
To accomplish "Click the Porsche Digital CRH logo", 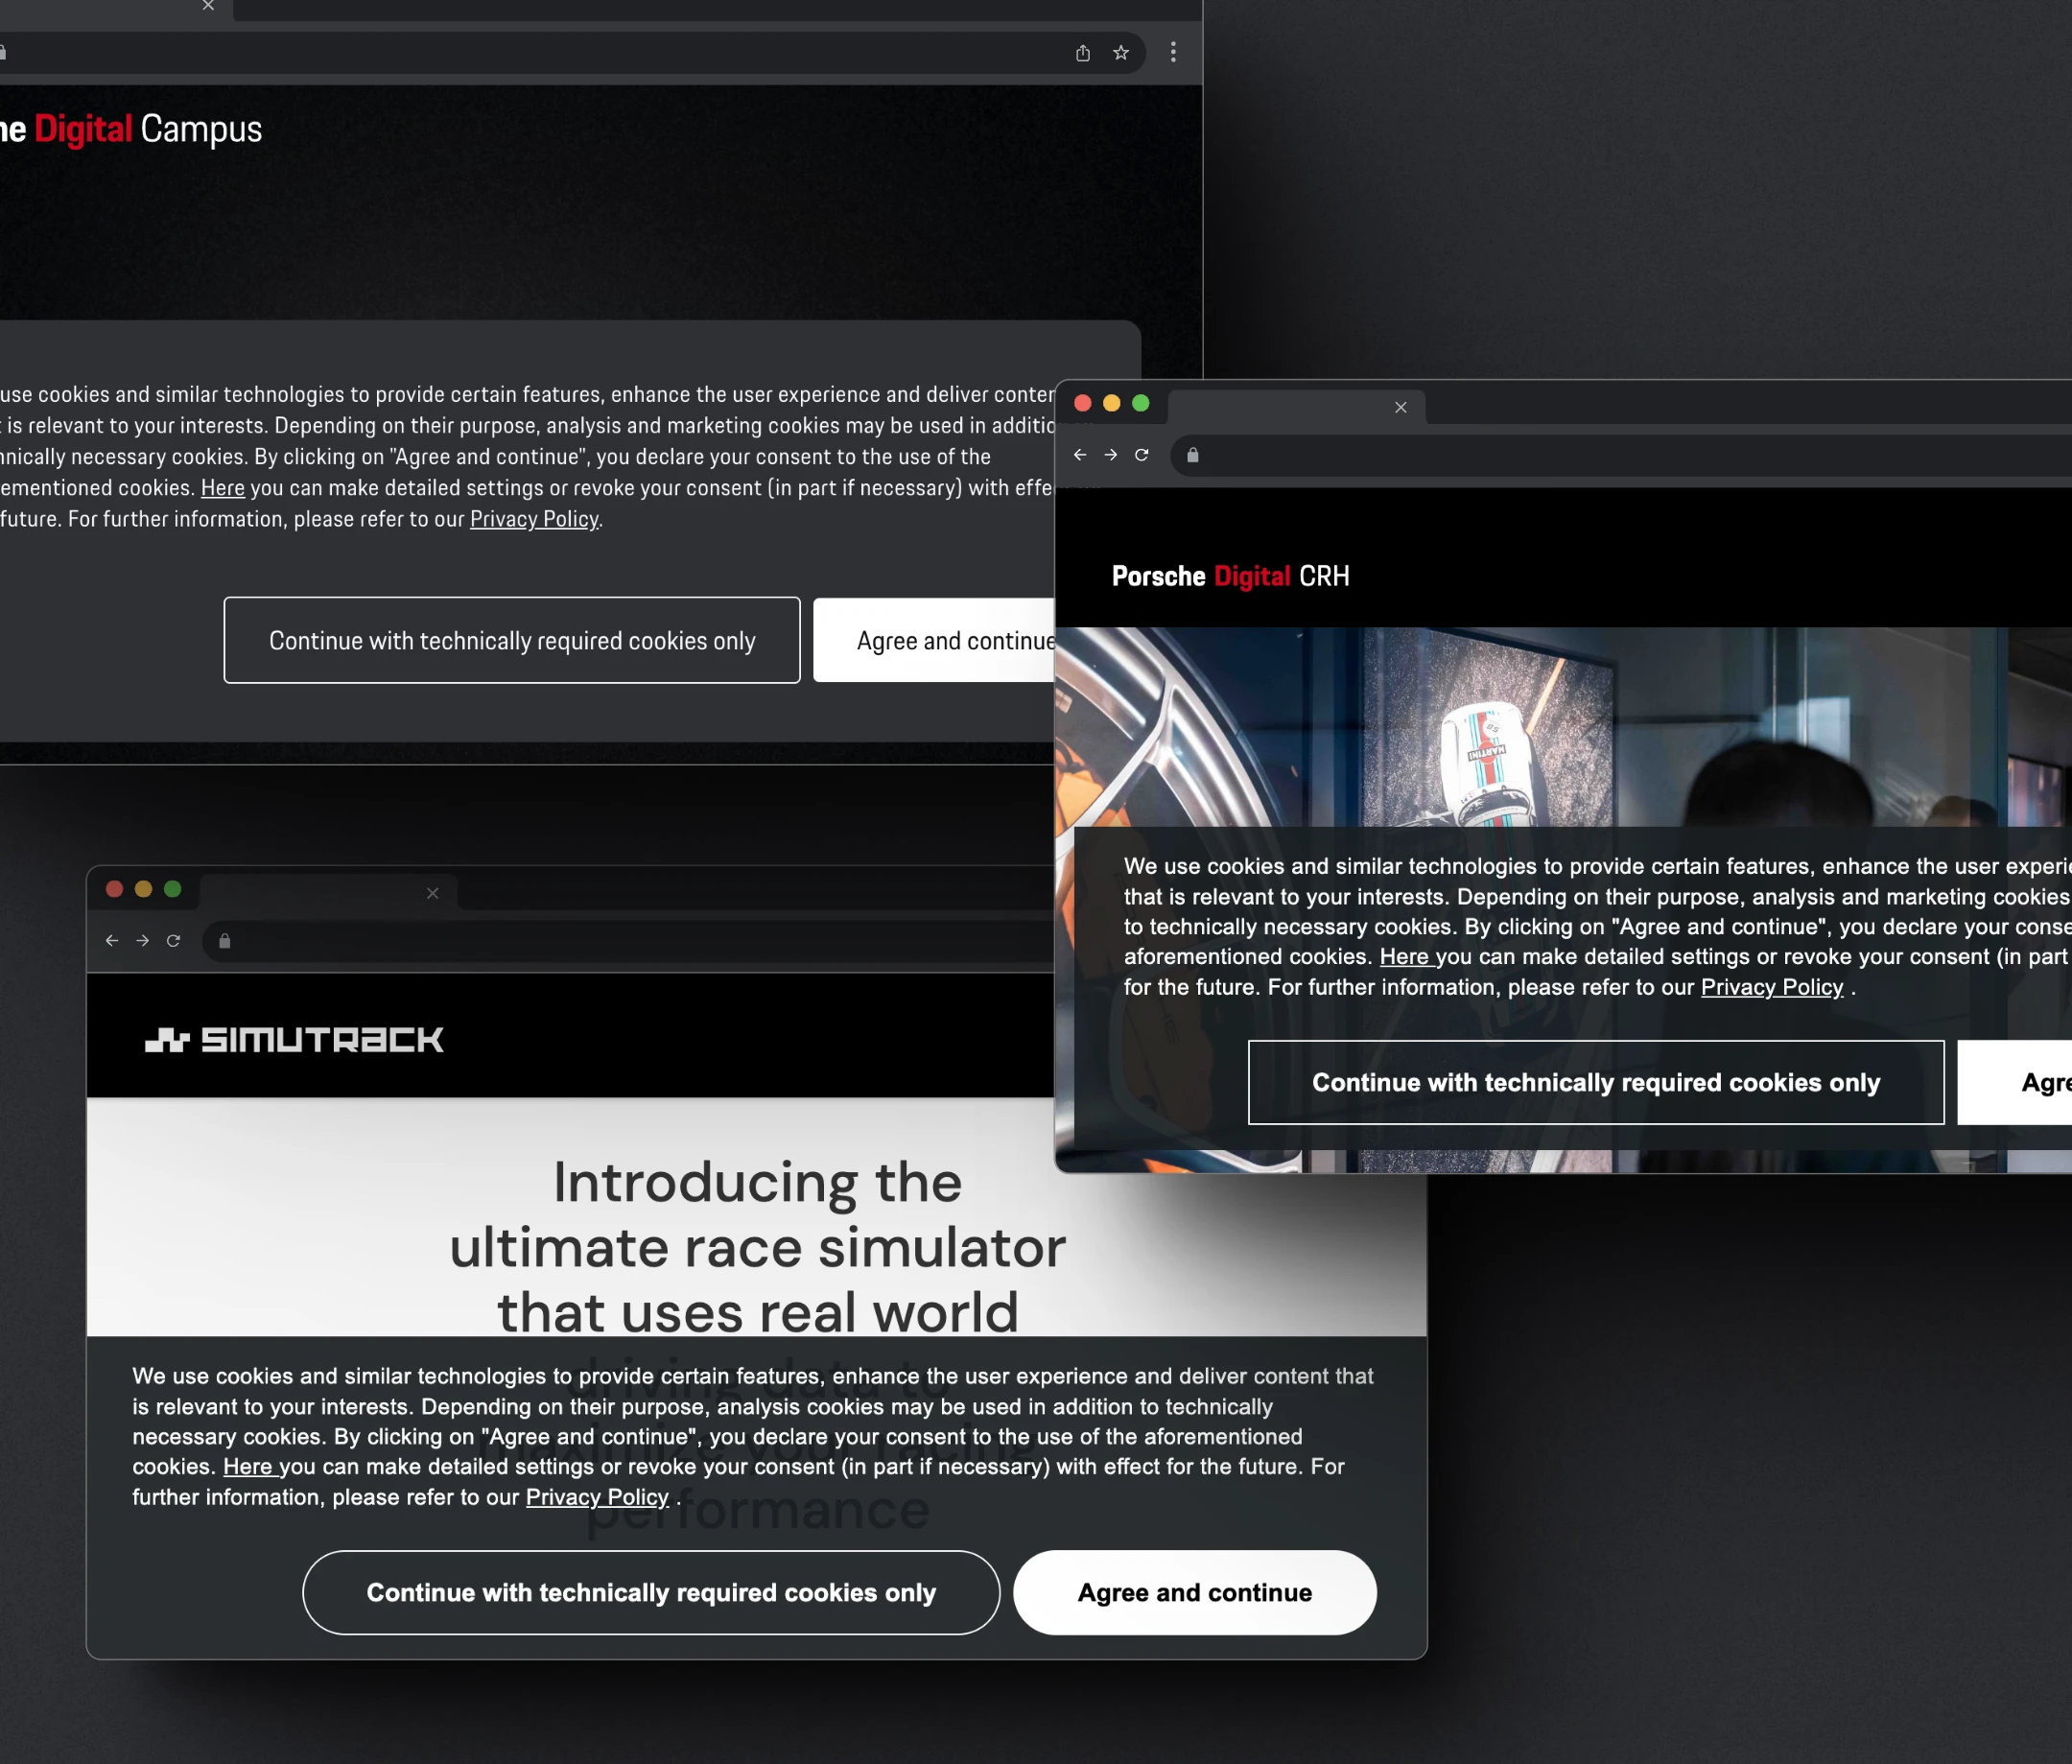I will pos(1232,574).
